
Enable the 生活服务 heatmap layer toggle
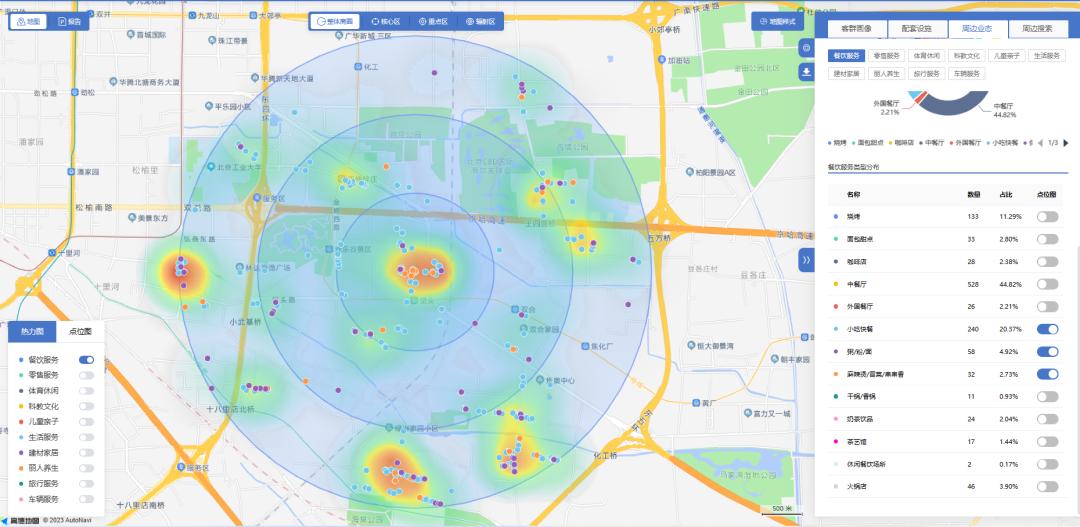[x=87, y=437]
